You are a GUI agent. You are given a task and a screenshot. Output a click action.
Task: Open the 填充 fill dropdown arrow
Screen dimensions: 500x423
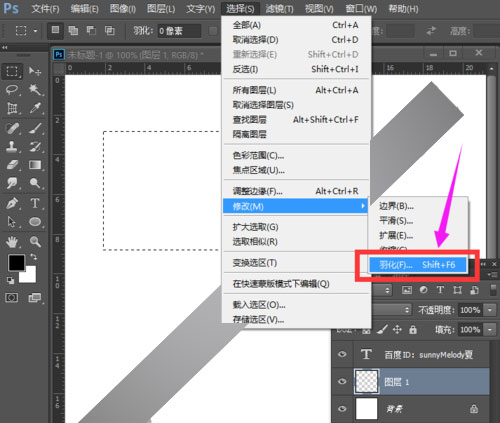coord(490,330)
